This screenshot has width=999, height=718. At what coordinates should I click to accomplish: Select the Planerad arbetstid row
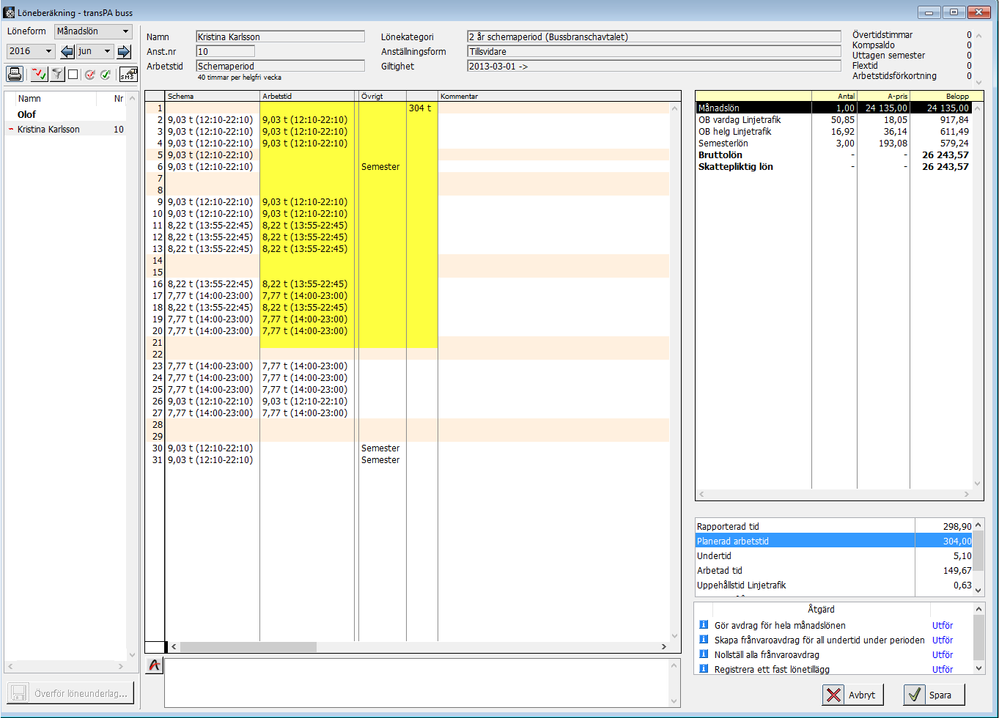pyautogui.click(x=834, y=541)
